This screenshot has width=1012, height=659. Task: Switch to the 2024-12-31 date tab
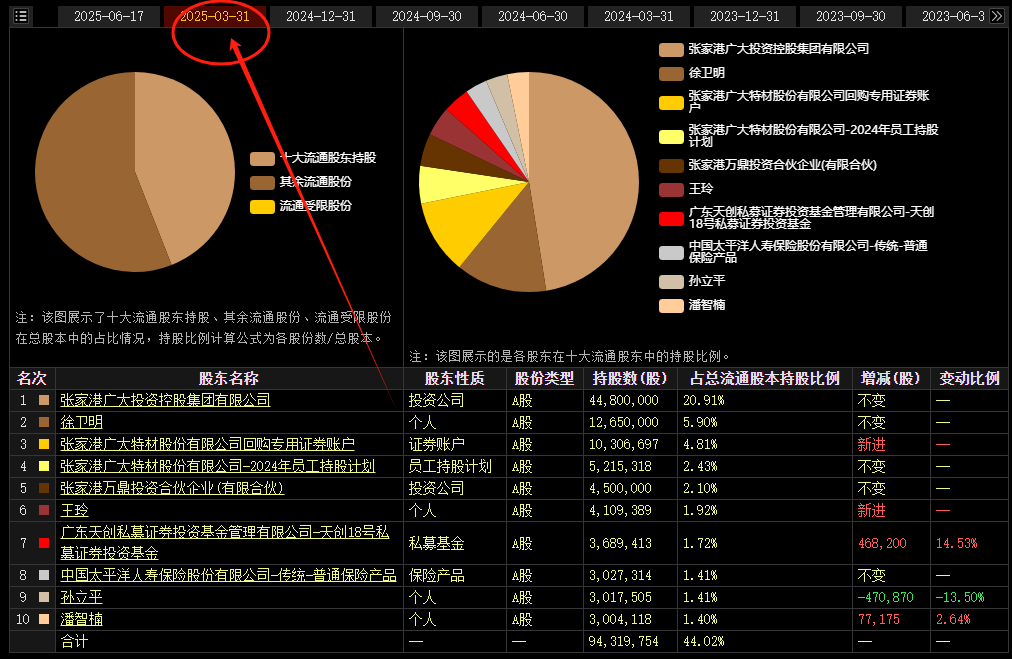321,16
